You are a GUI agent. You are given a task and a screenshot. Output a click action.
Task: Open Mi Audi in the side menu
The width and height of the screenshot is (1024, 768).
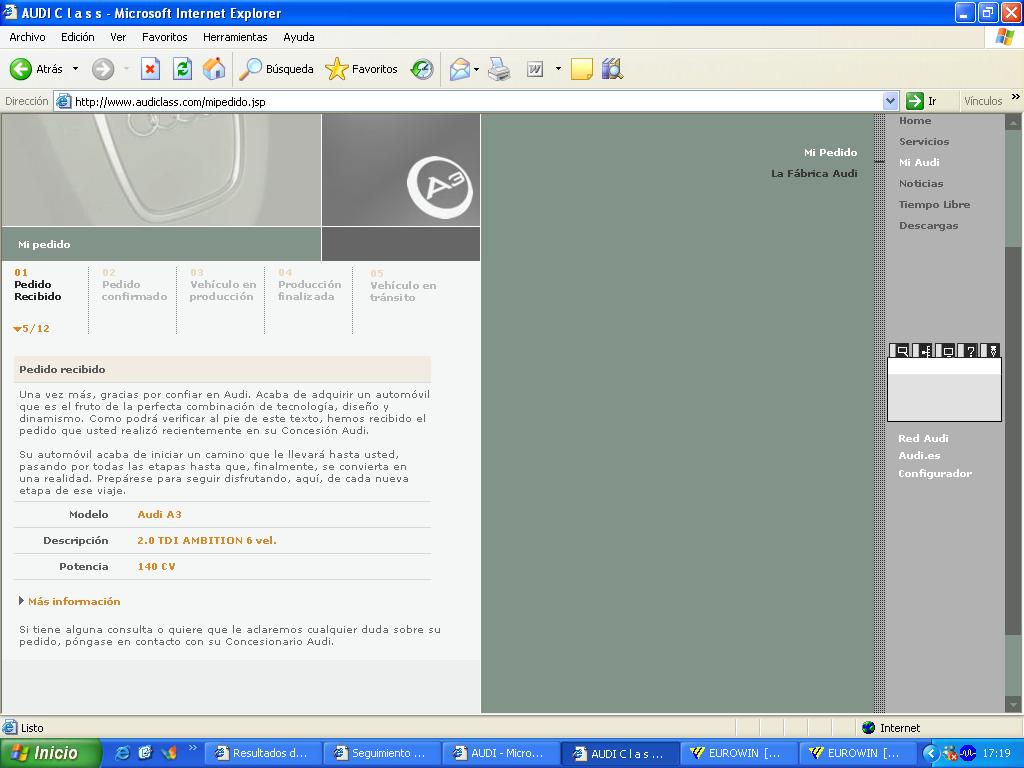point(919,162)
